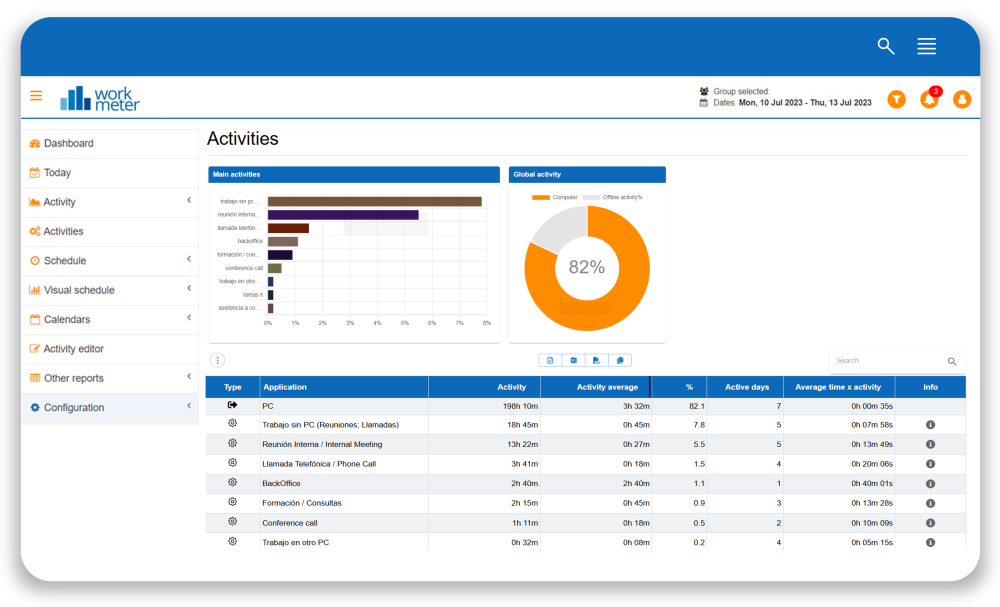The image size is (1000, 607).
Task: Click the info icon on Conference call row
Action: [x=930, y=522]
